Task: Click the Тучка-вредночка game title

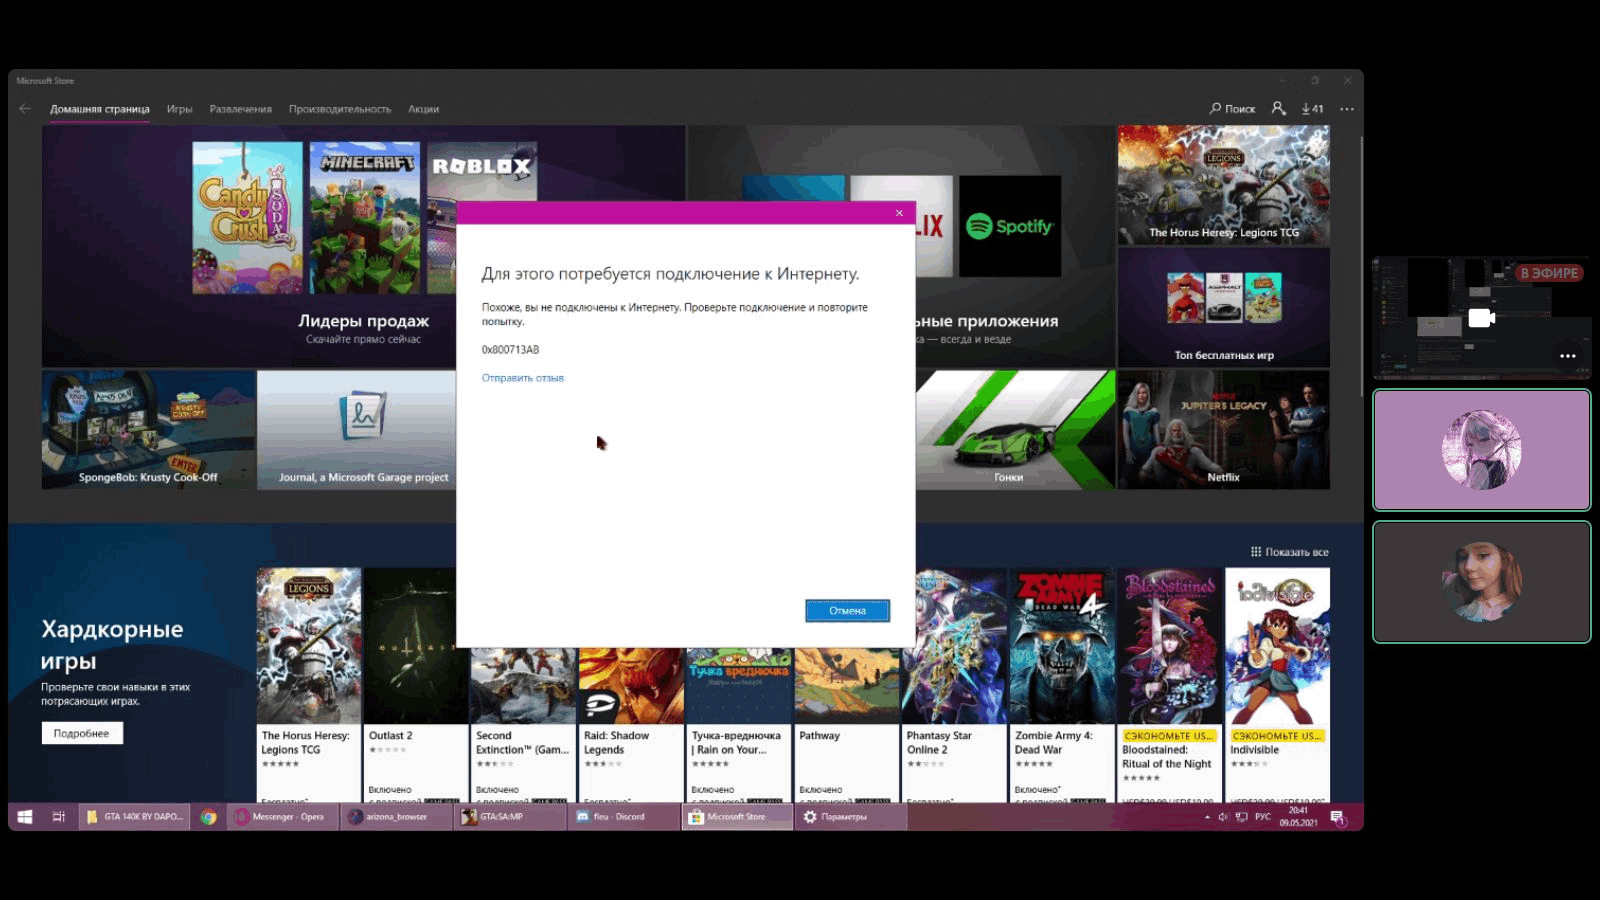Action: [x=736, y=742]
